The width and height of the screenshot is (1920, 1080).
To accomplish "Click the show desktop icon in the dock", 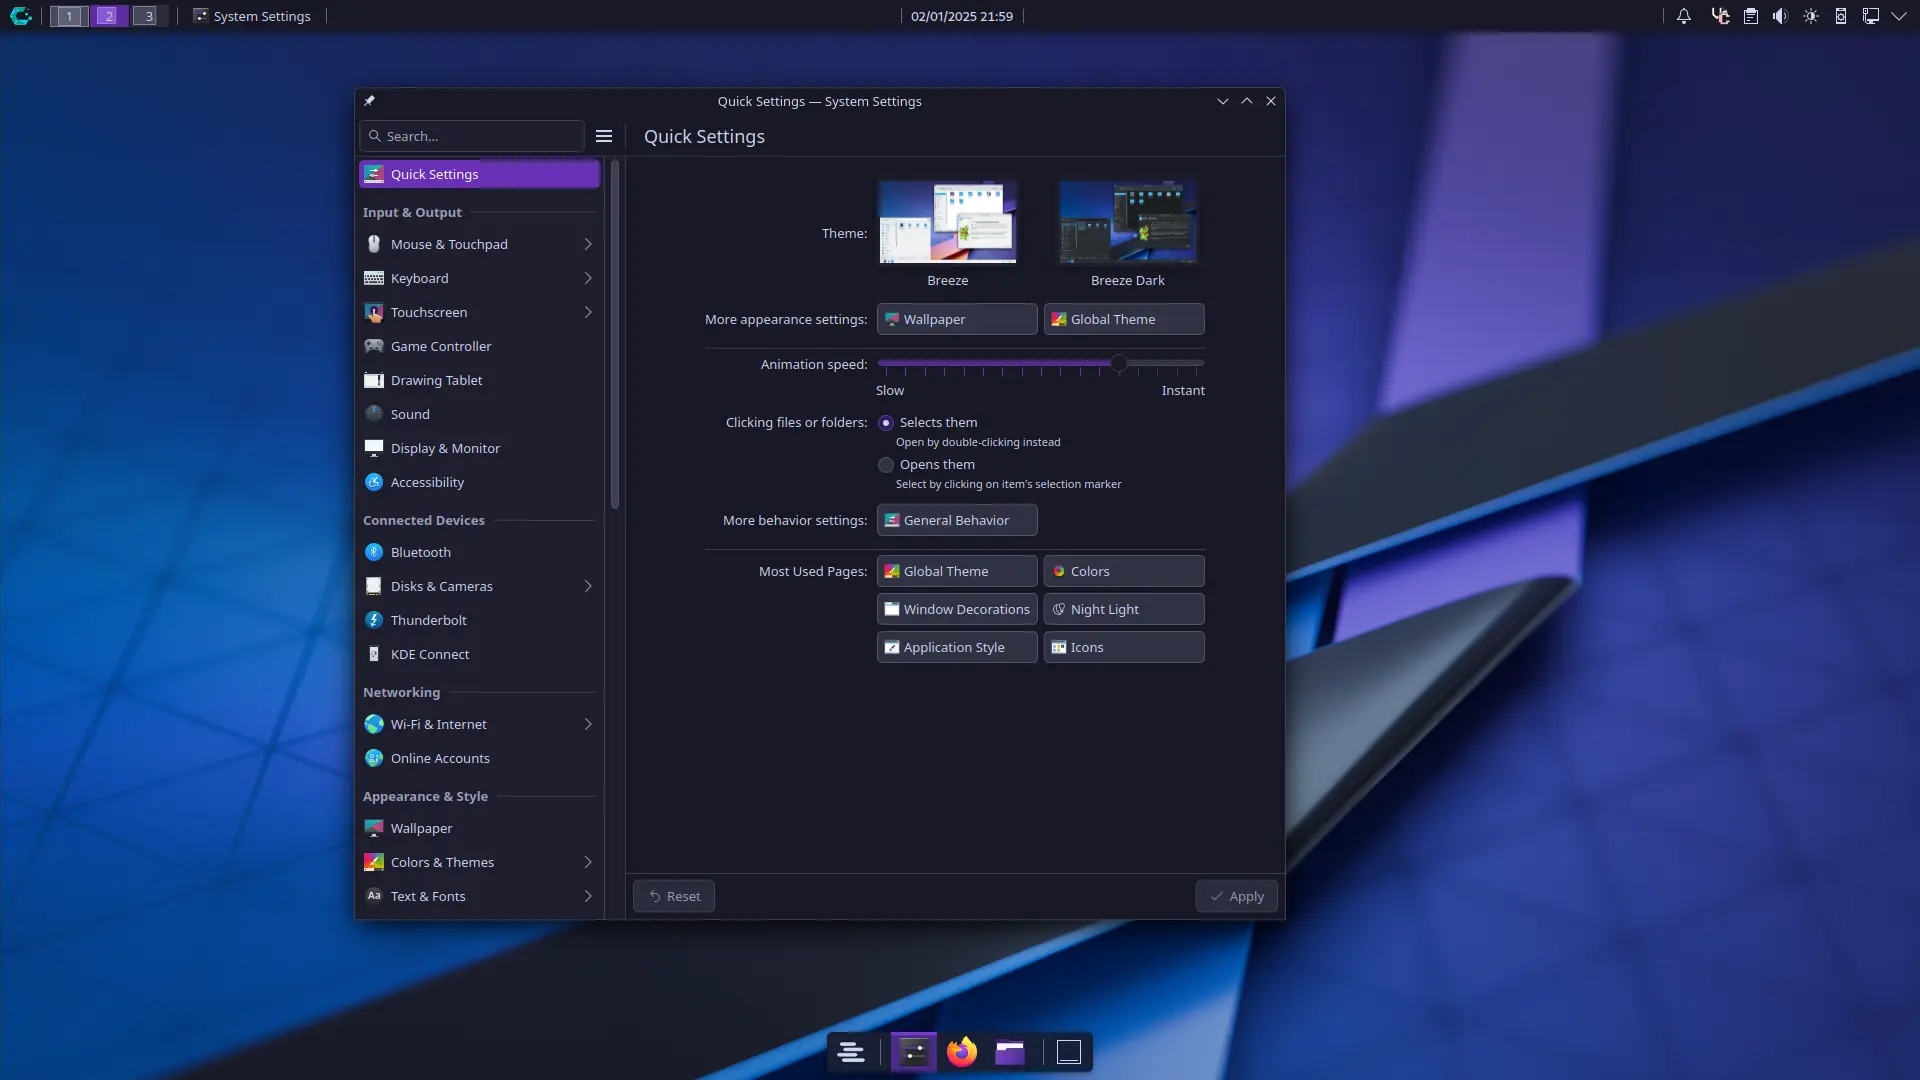I will tap(1069, 1052).
